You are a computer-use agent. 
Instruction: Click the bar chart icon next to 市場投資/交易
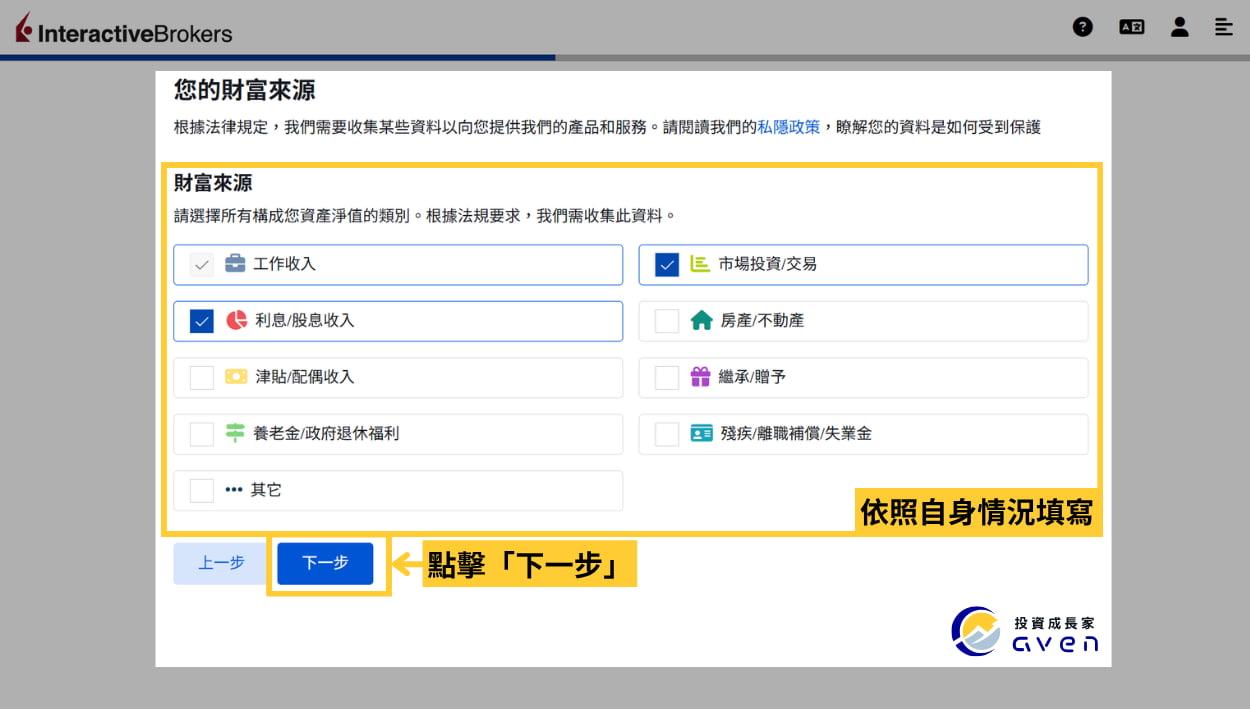[700, 264]
